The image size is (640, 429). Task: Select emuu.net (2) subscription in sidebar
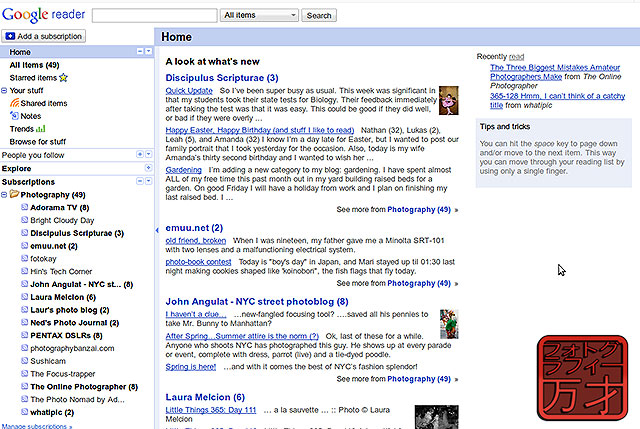(53, 246)
